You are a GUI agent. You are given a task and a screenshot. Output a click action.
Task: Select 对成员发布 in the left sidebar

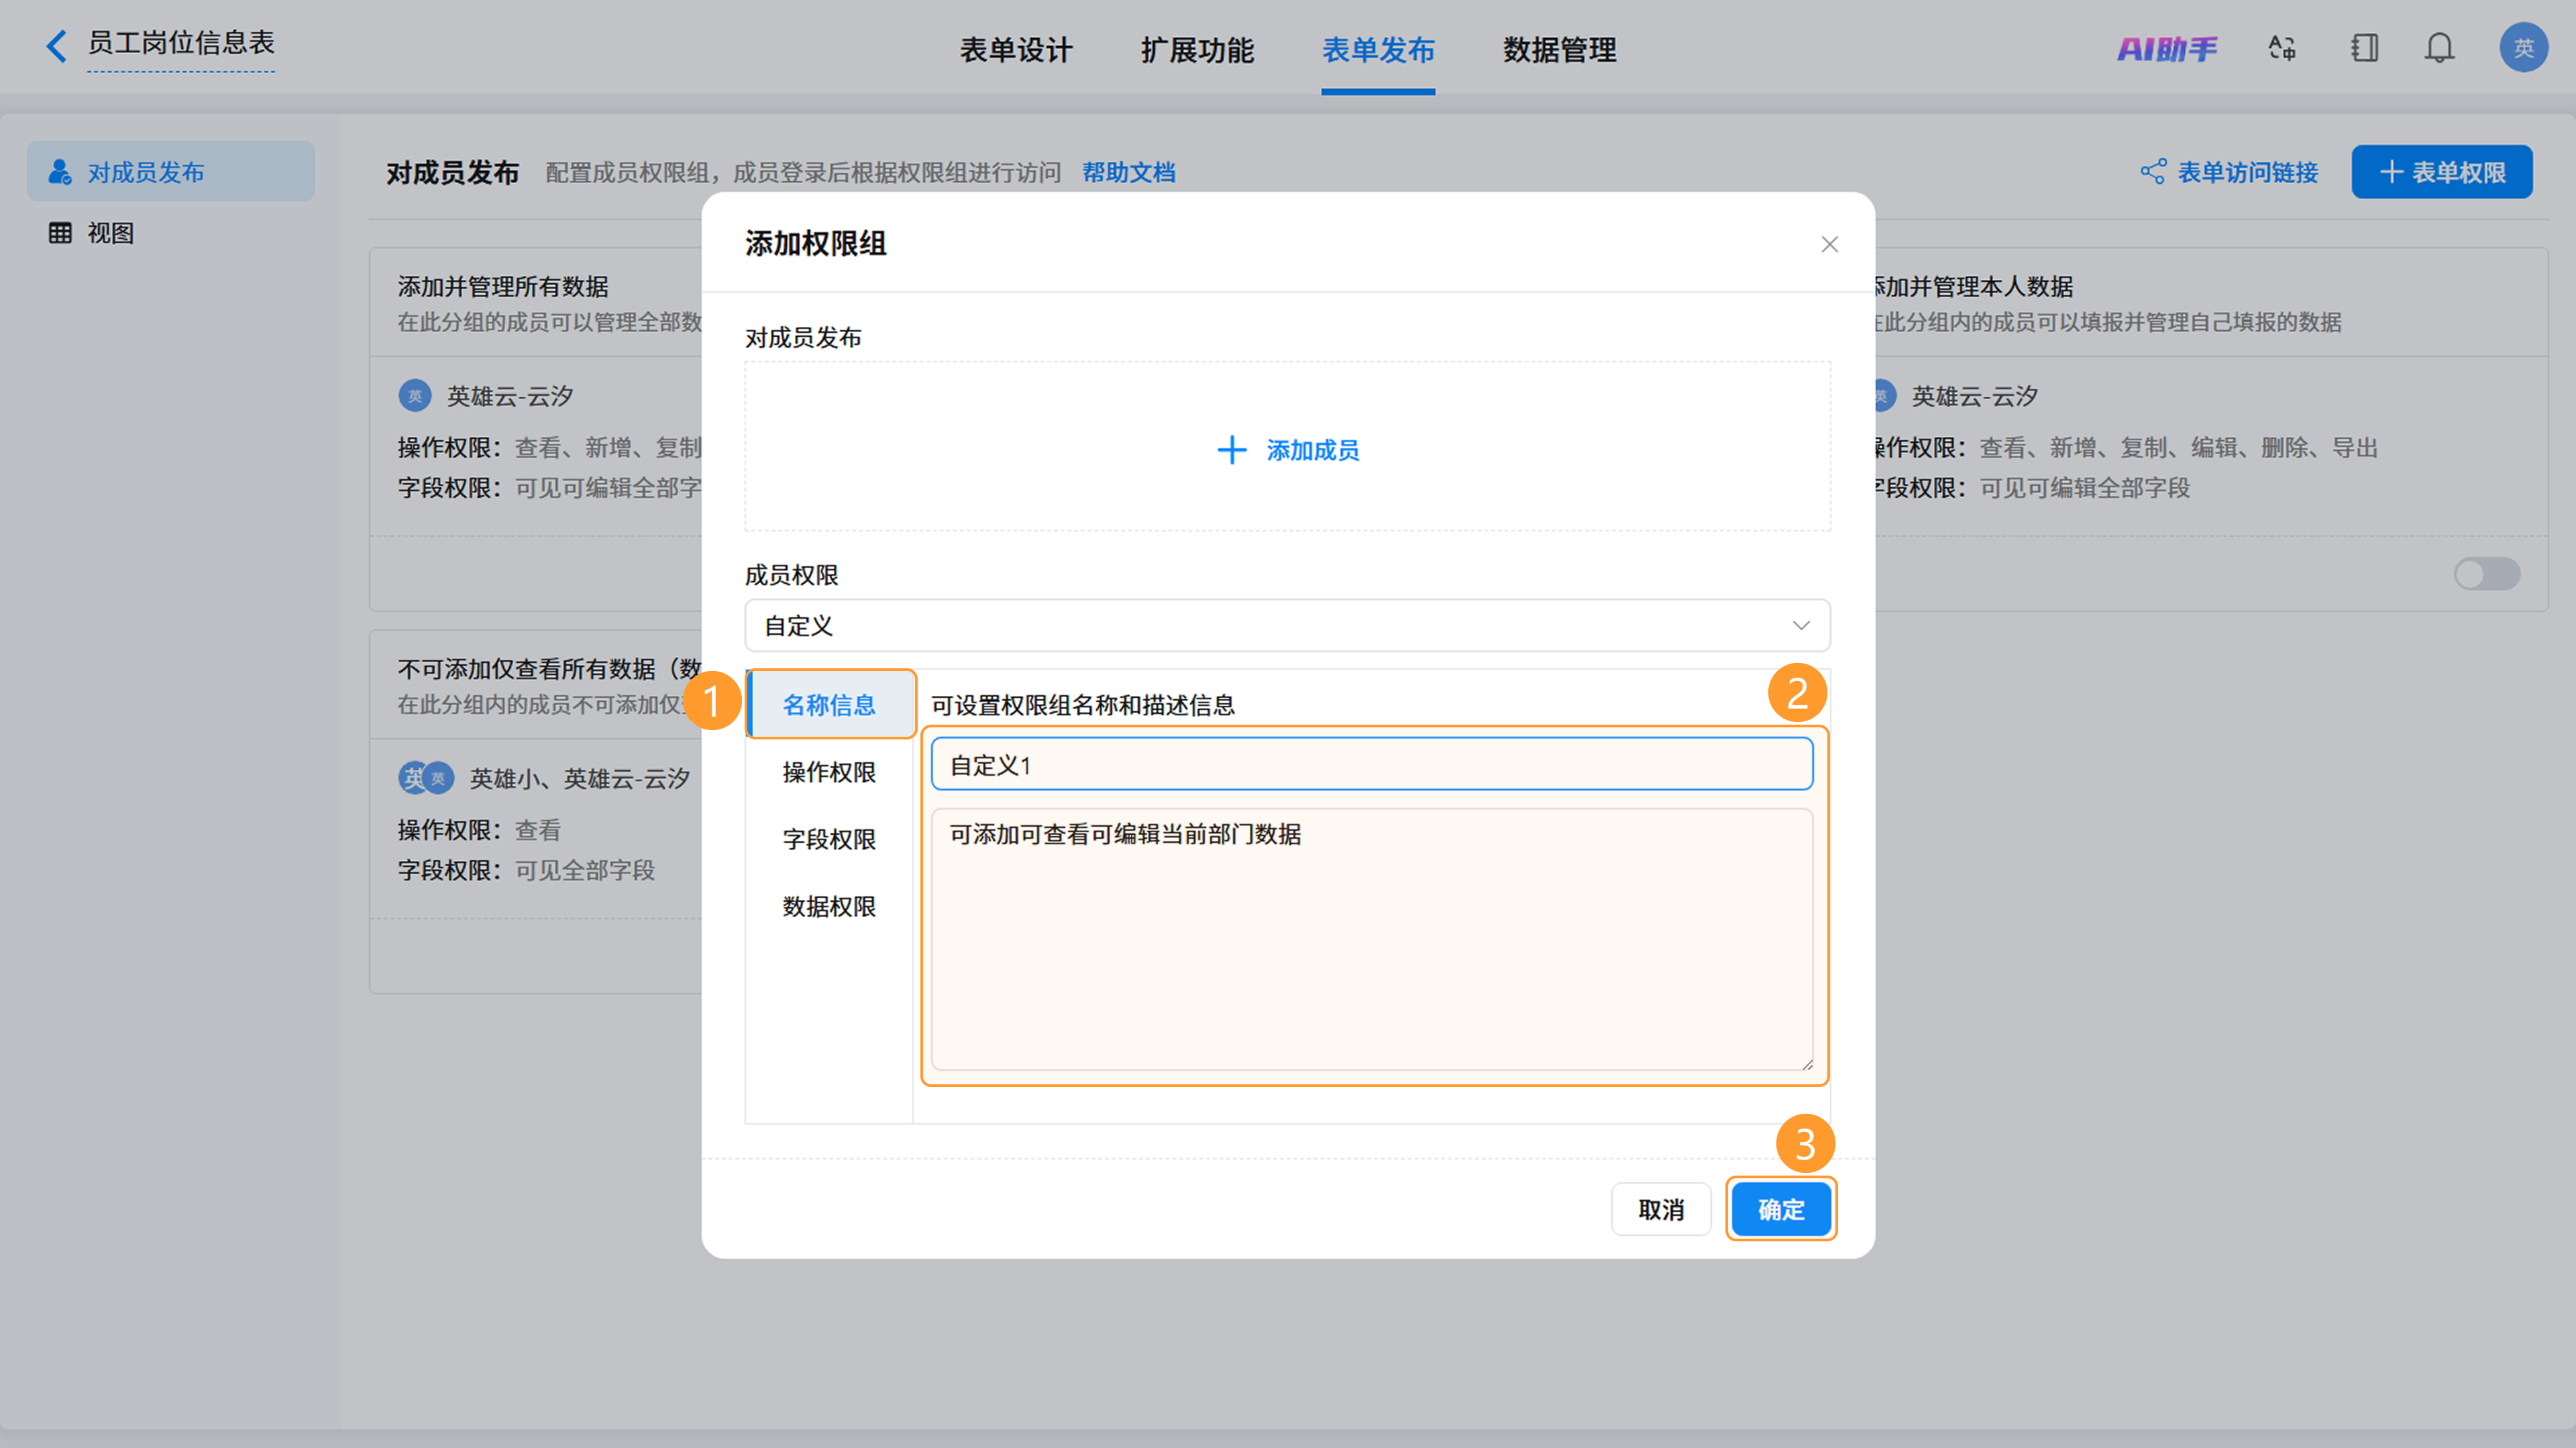(171, 172)
